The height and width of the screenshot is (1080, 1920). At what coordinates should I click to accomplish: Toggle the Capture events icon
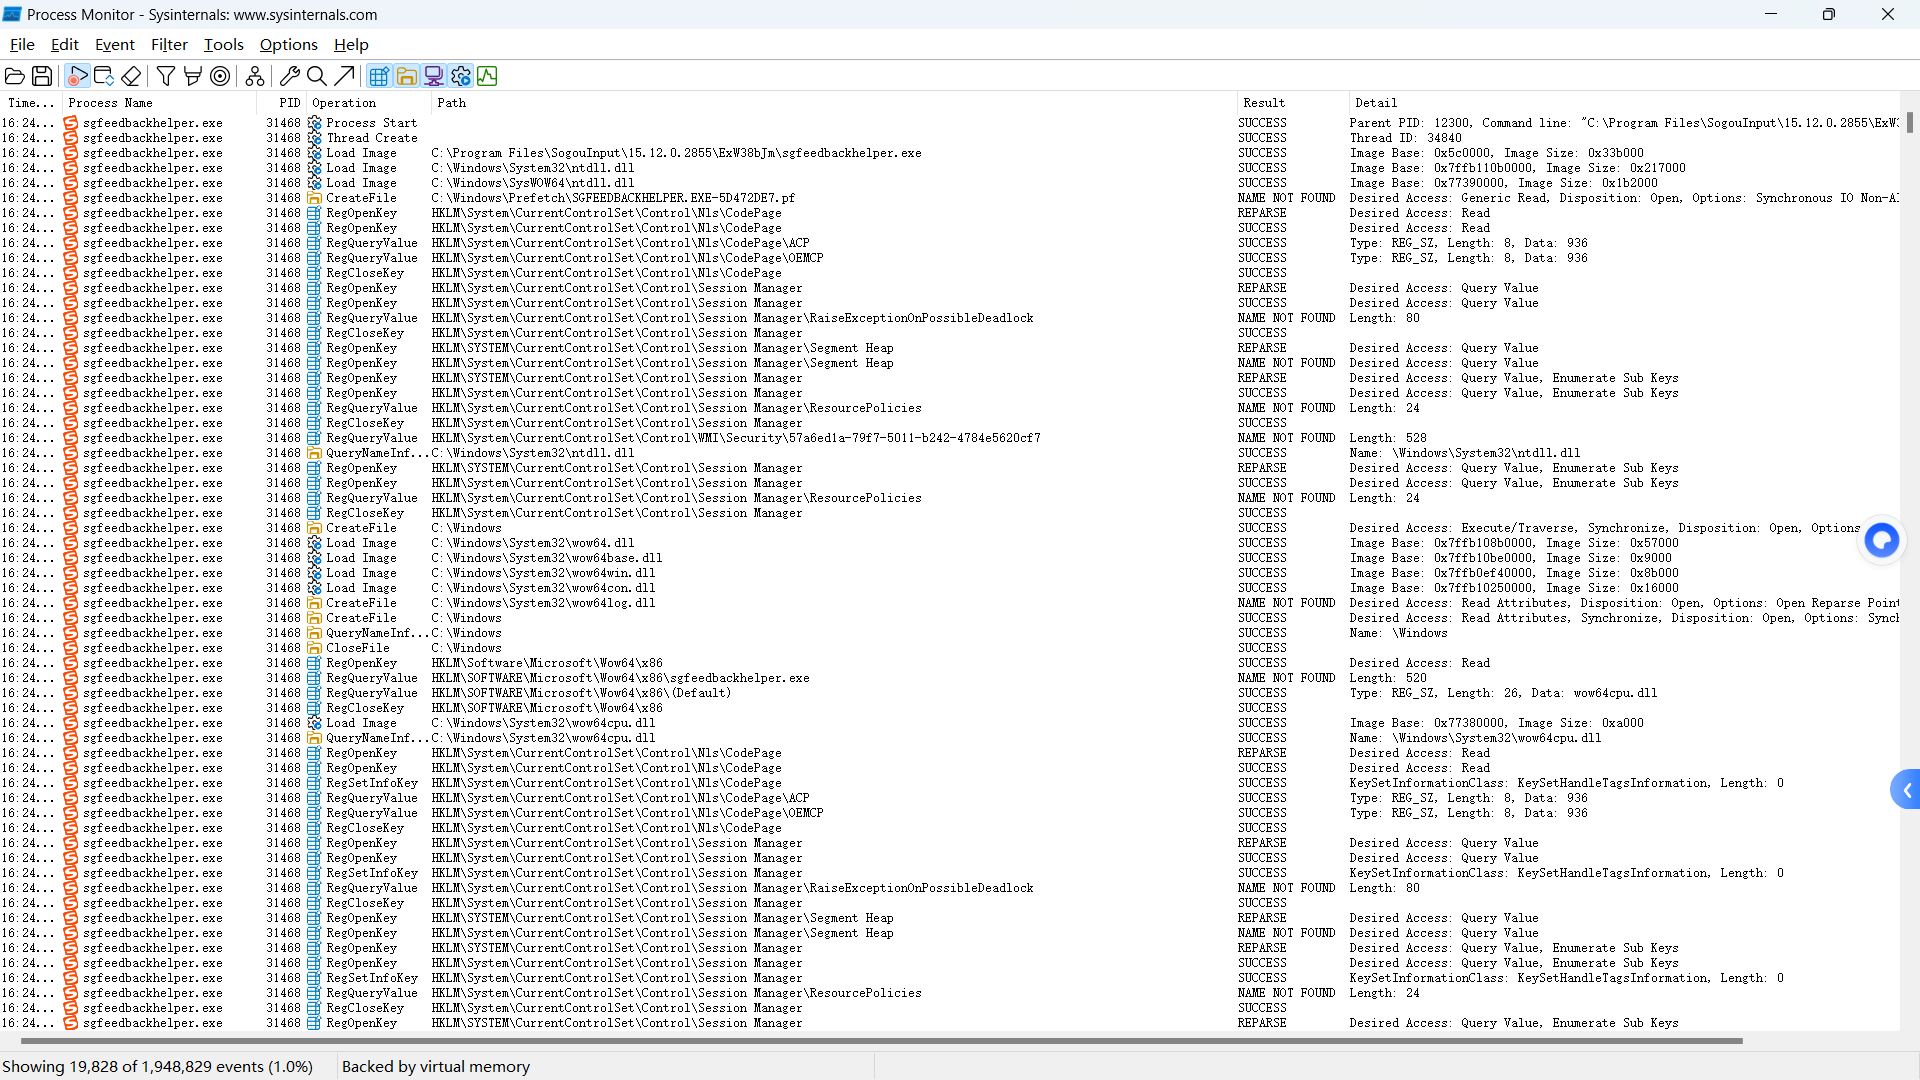pos(77,76)
